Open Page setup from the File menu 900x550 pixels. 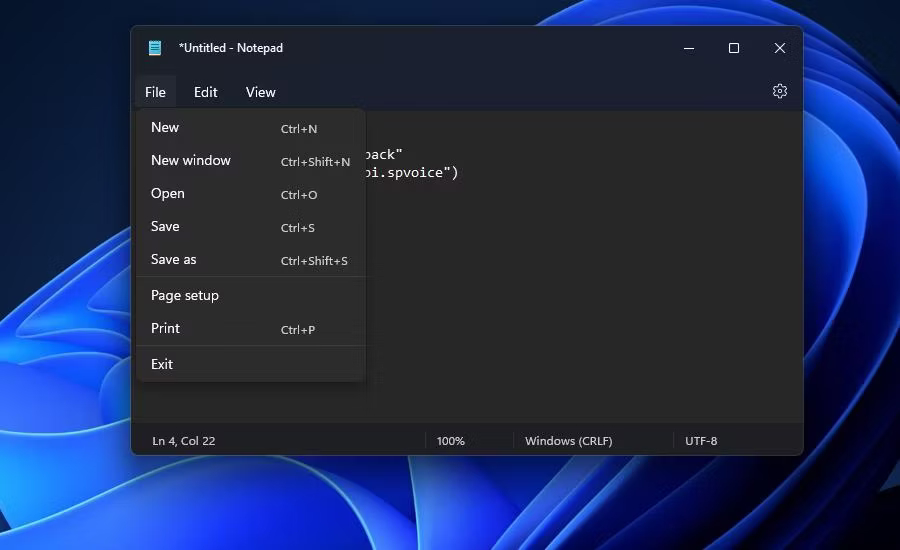coord(251,295)
